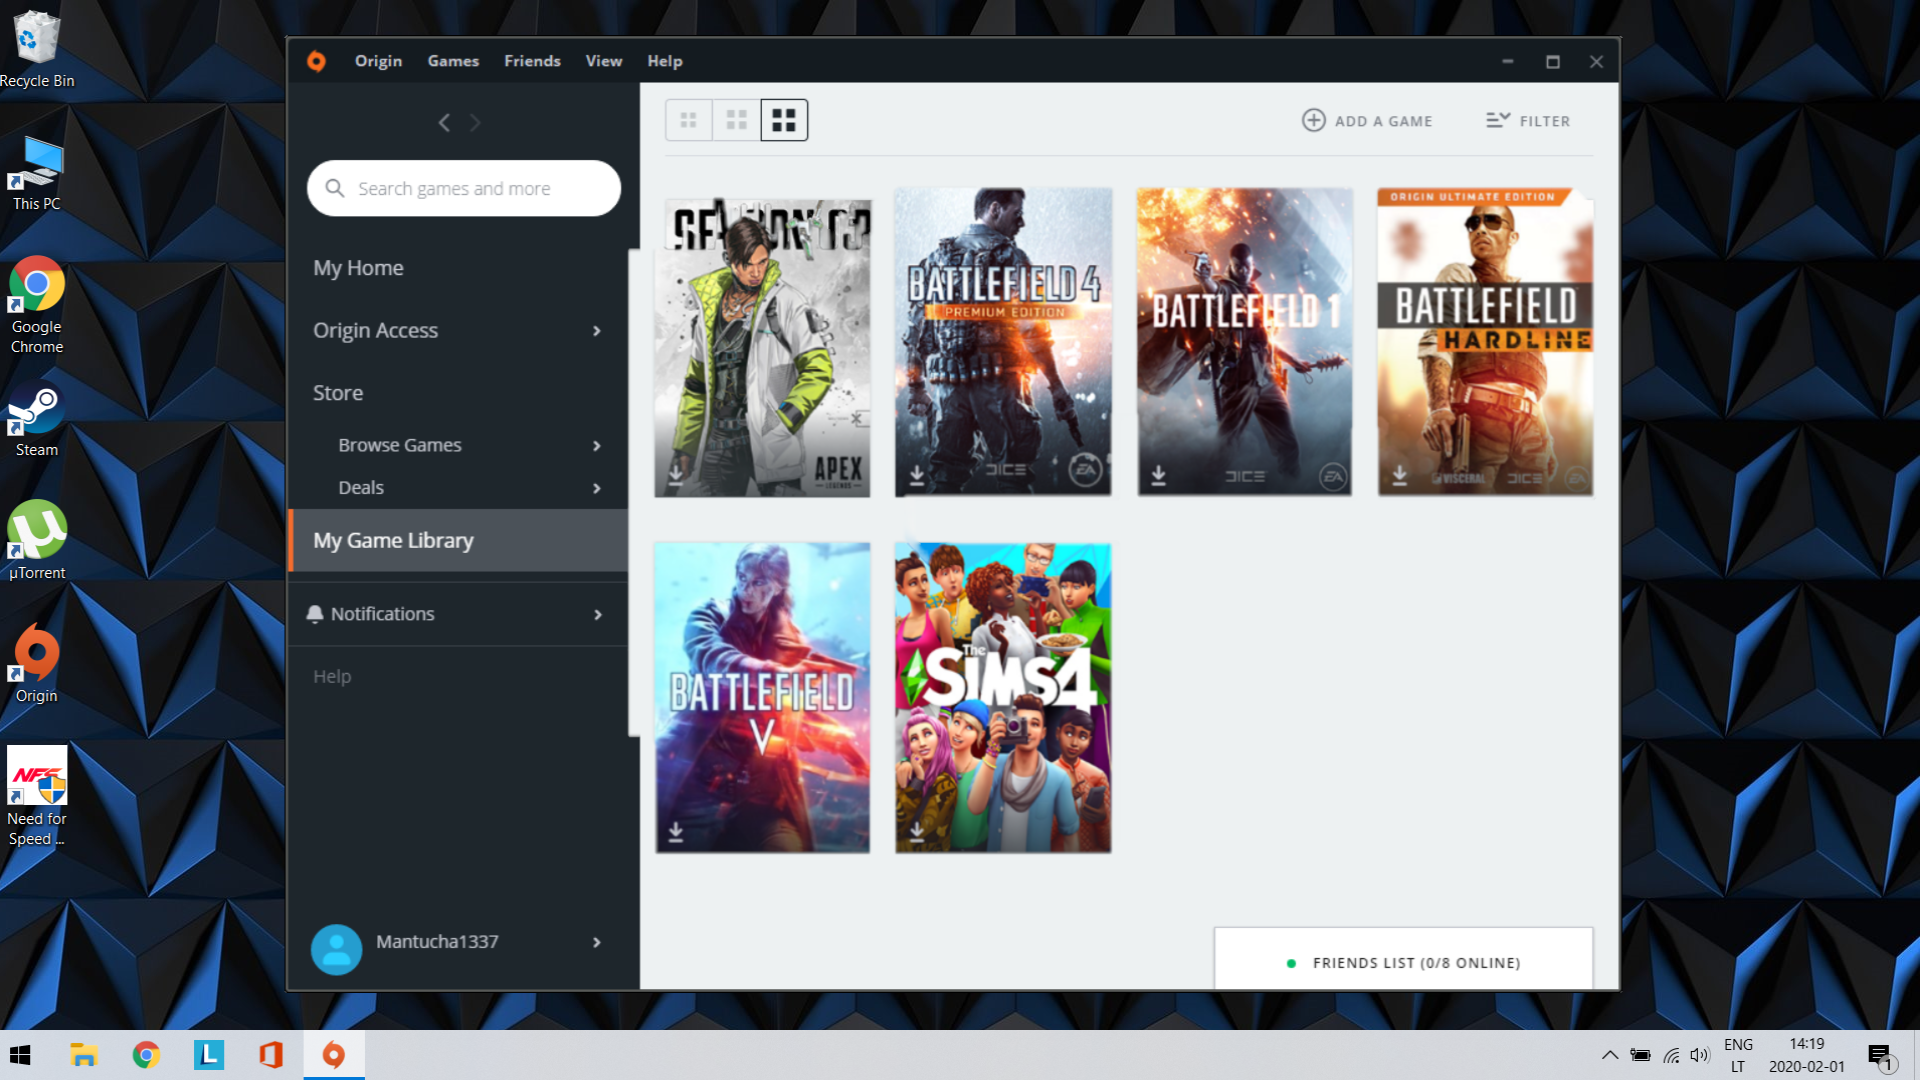
Task: Click download icon on Battlefield 1 tile
Action: [x=1158, y=474]
